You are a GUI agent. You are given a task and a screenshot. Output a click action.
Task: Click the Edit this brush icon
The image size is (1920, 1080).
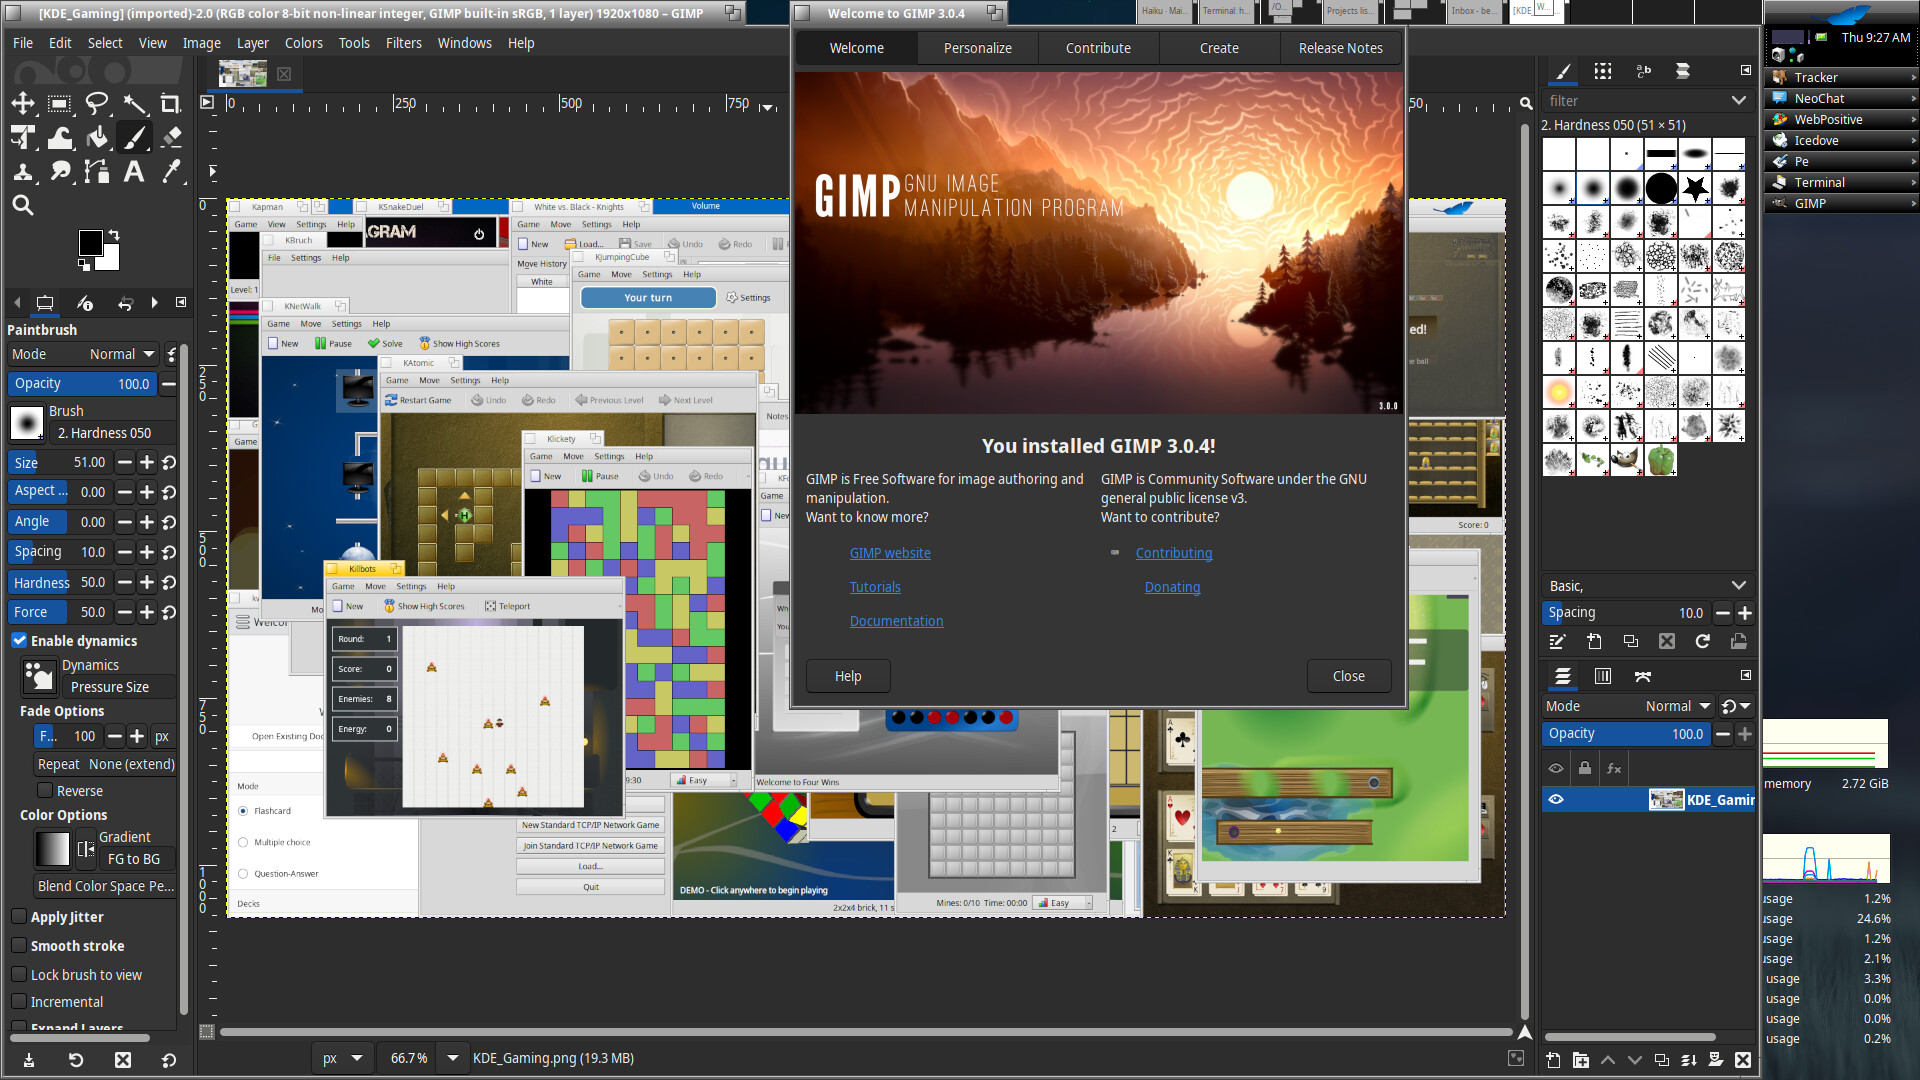[1557, 642]
